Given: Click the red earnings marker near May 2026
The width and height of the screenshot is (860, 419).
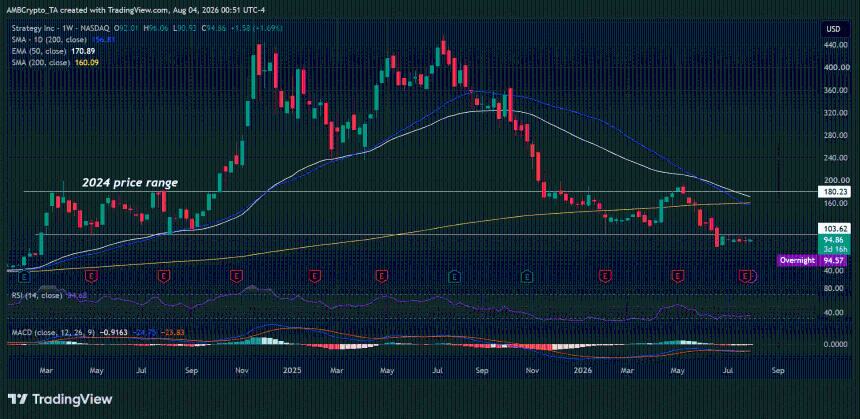Looking at the screenshot, I should [x=677, y=274].
